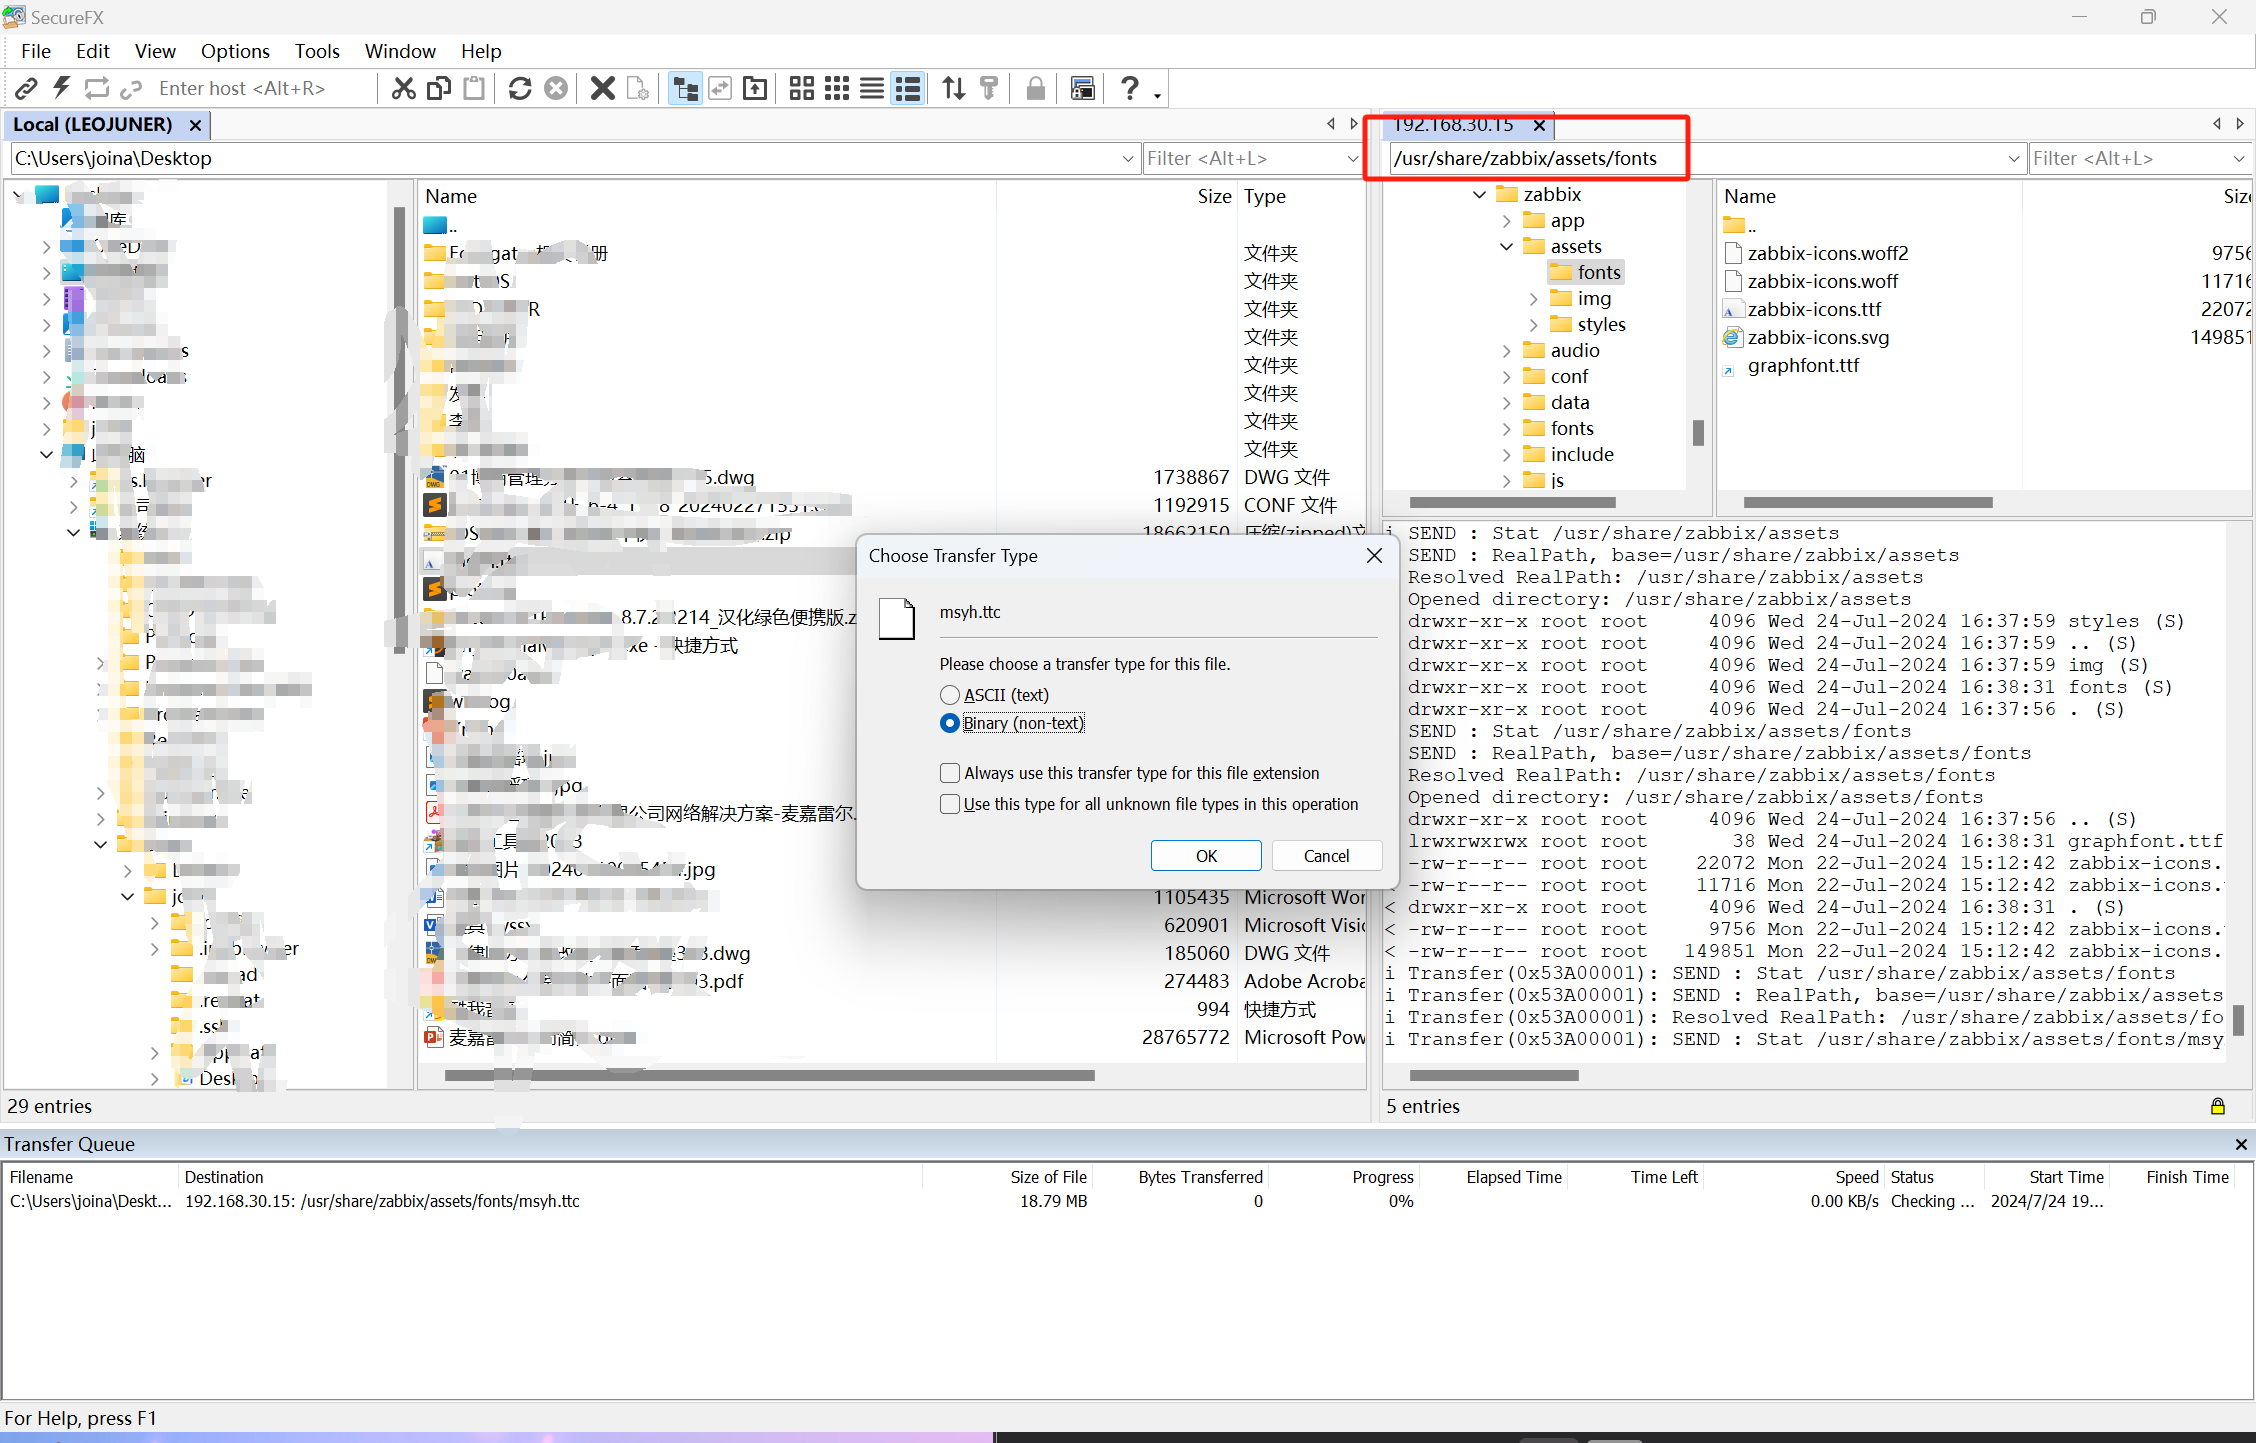The image size is (2256, 1443).
Task: Click the Up One Folder toolbar icon
Action: click(x=755, y=89)
